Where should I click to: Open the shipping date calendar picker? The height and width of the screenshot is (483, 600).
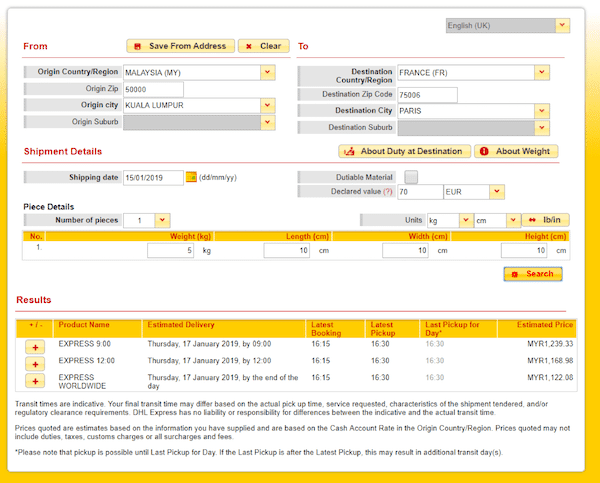191,177
